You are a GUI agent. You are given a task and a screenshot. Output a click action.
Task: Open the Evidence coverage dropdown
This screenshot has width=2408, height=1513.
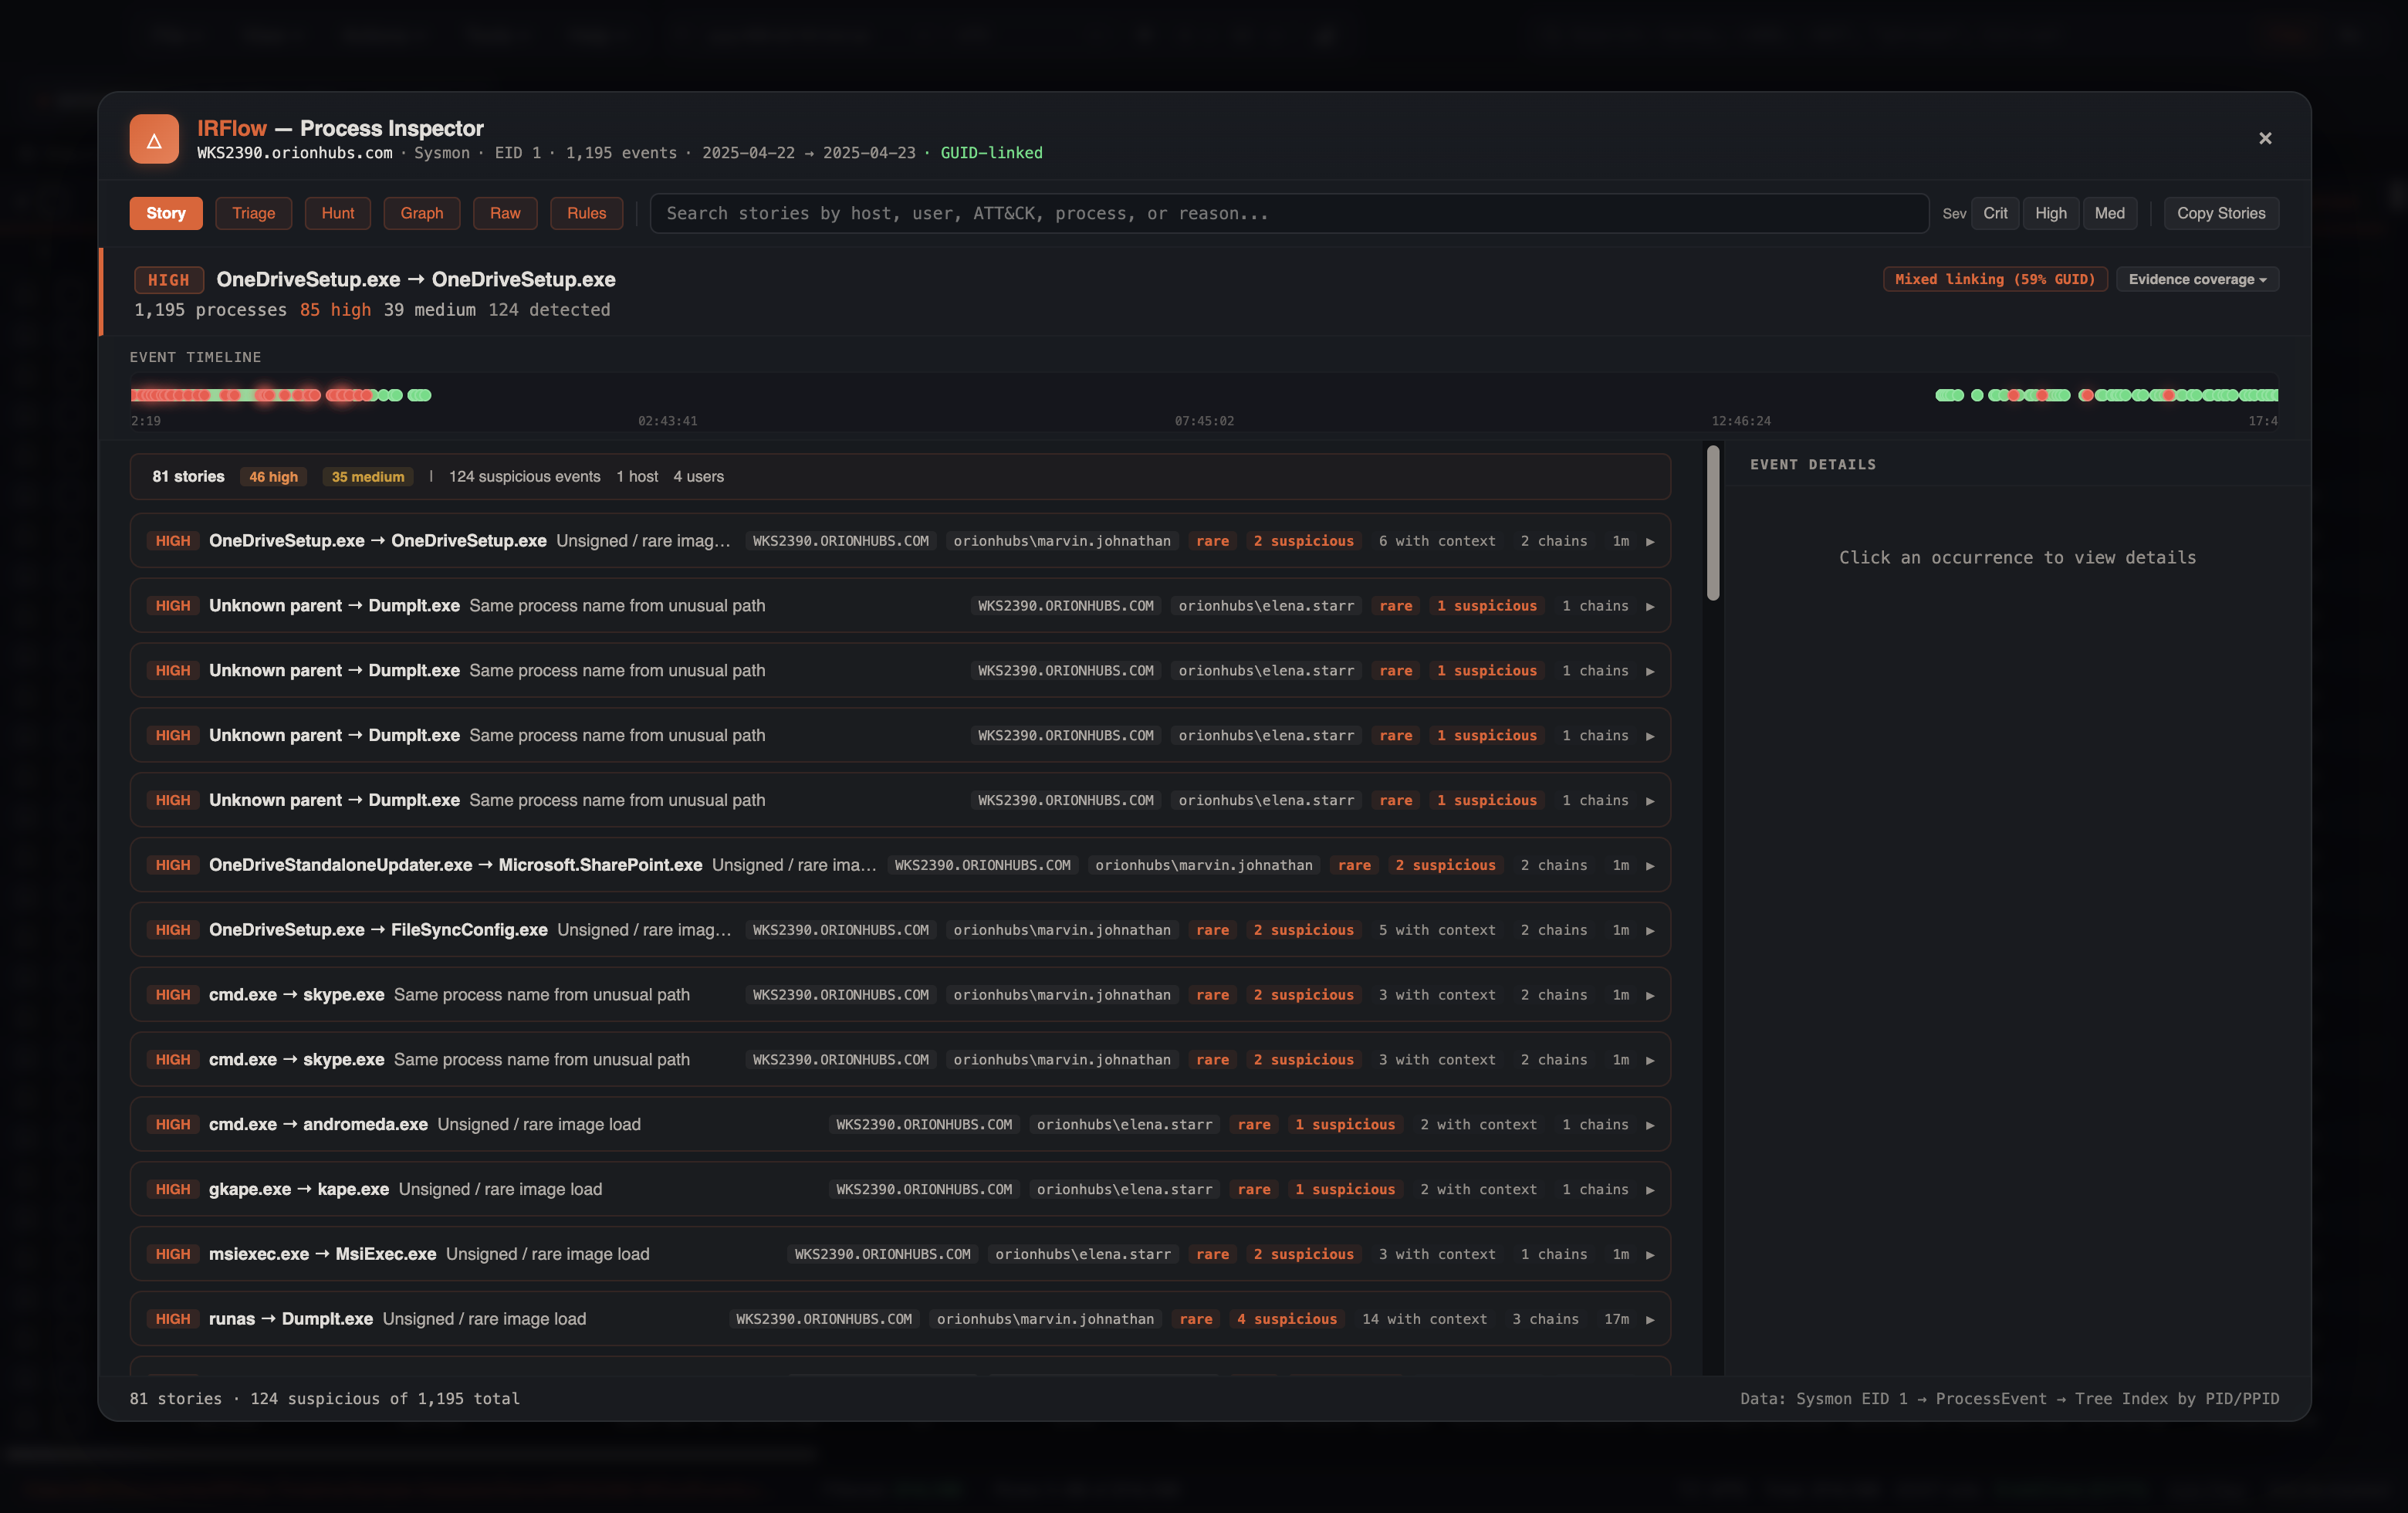(2197, 279)
